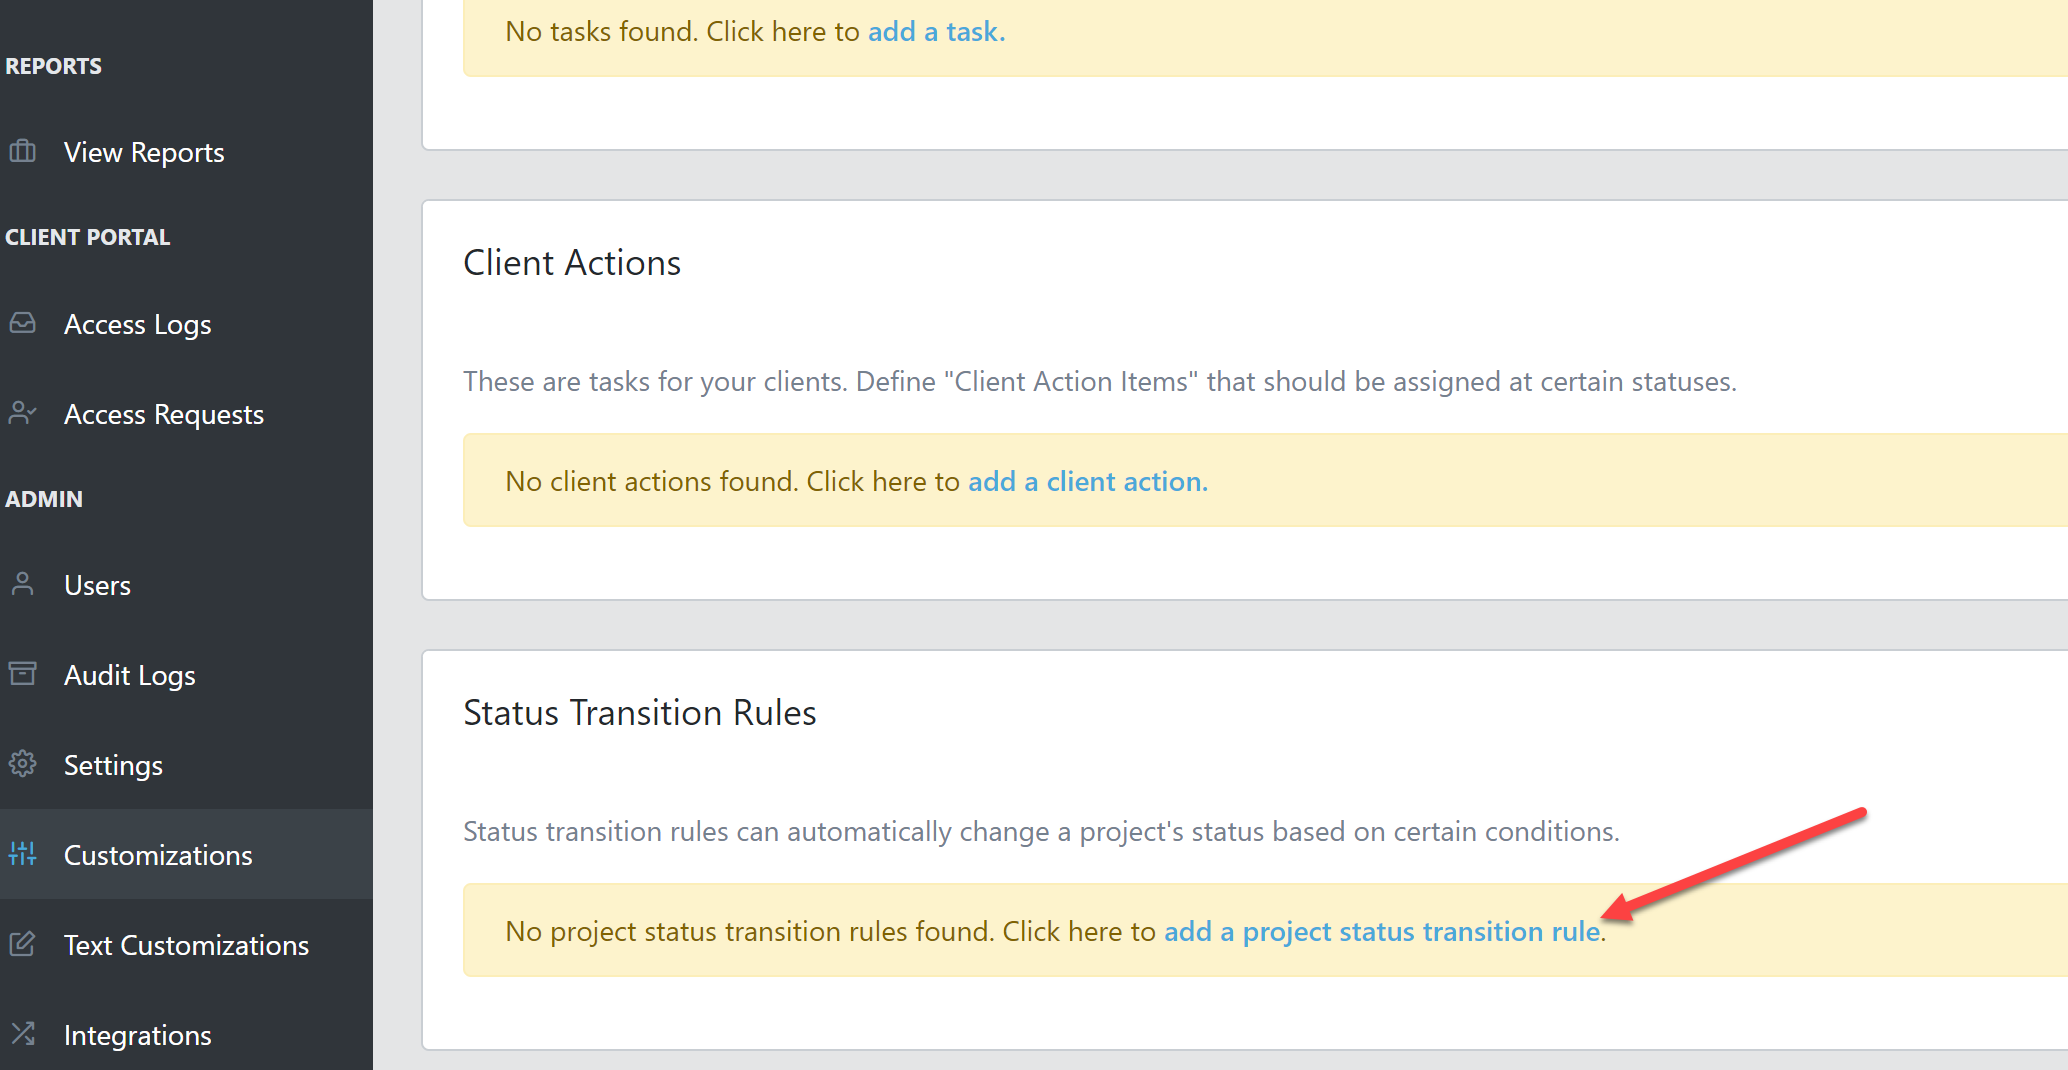Select Audit Logs from the sidebar
The width and height of the screenshot is (2068, 1070).
click(129, 674)
